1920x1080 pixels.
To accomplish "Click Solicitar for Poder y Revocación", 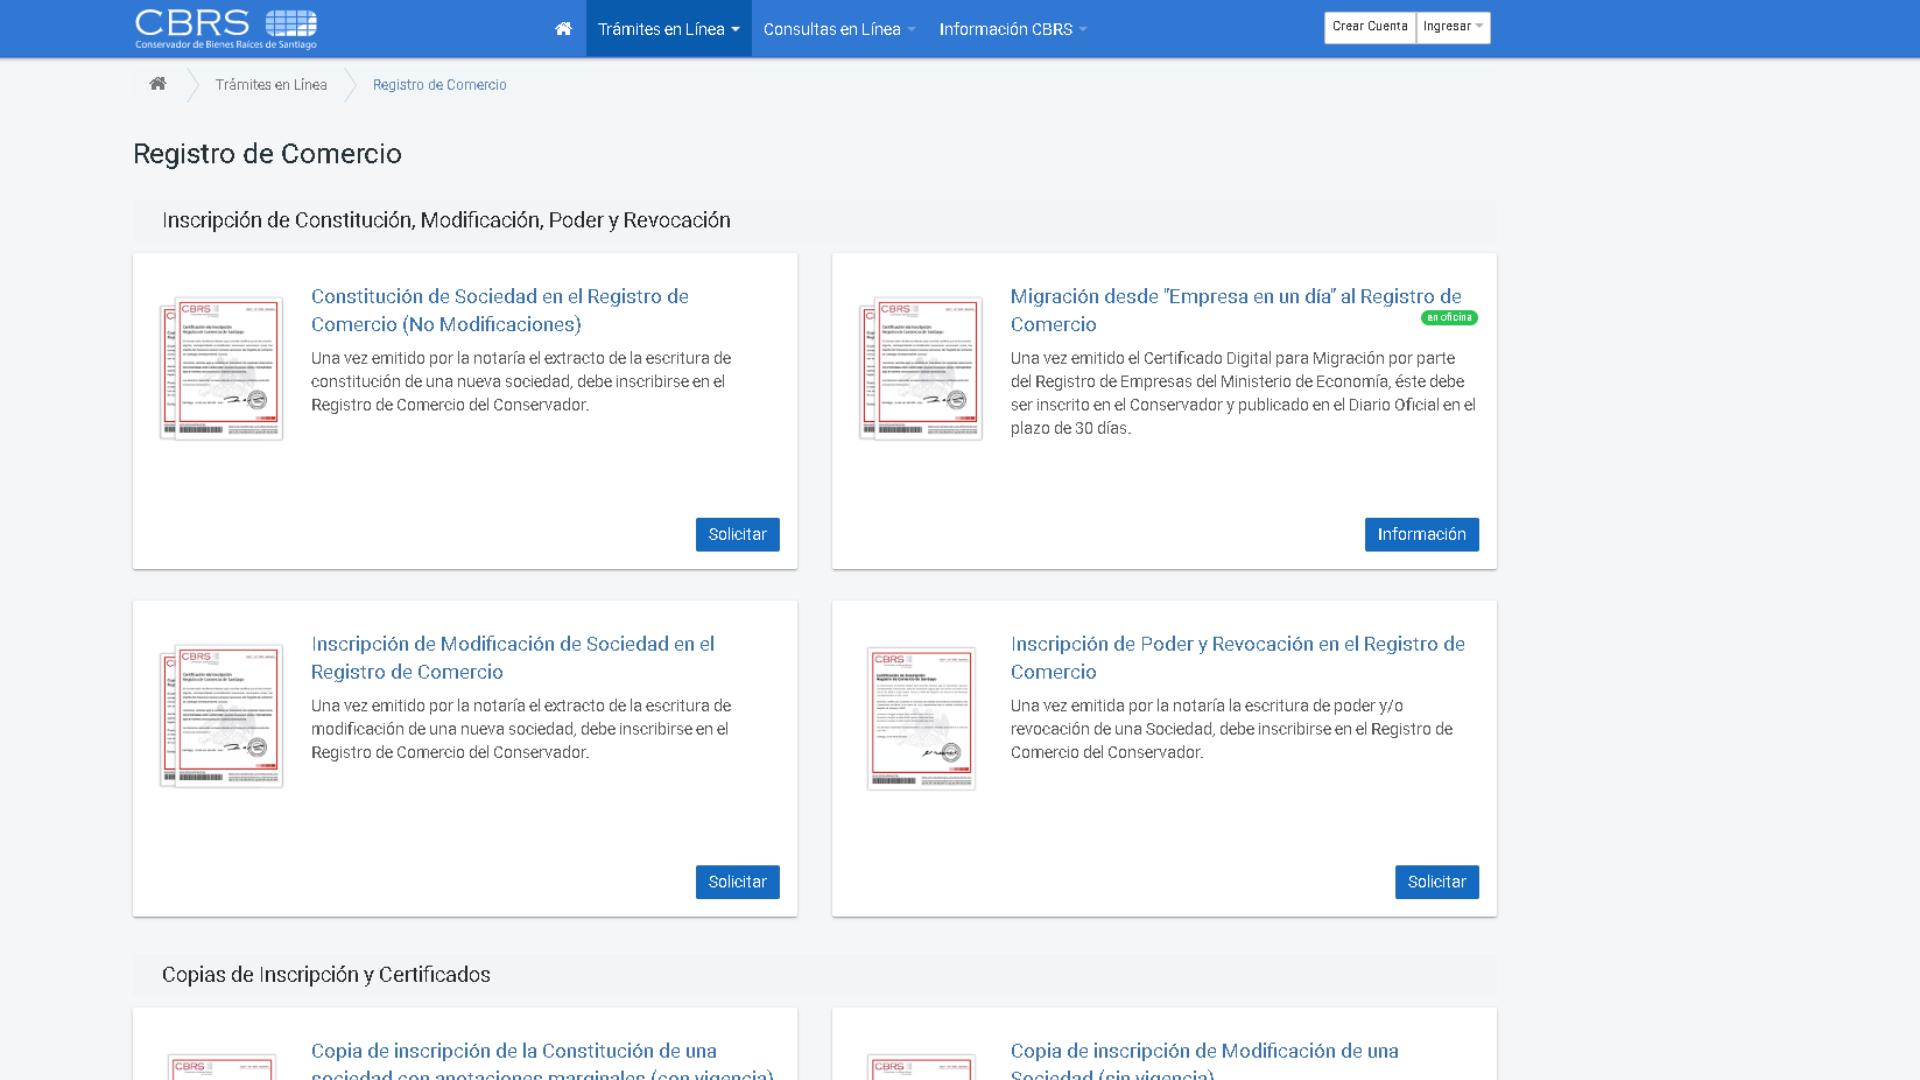I will click(x=1437, y=882).
